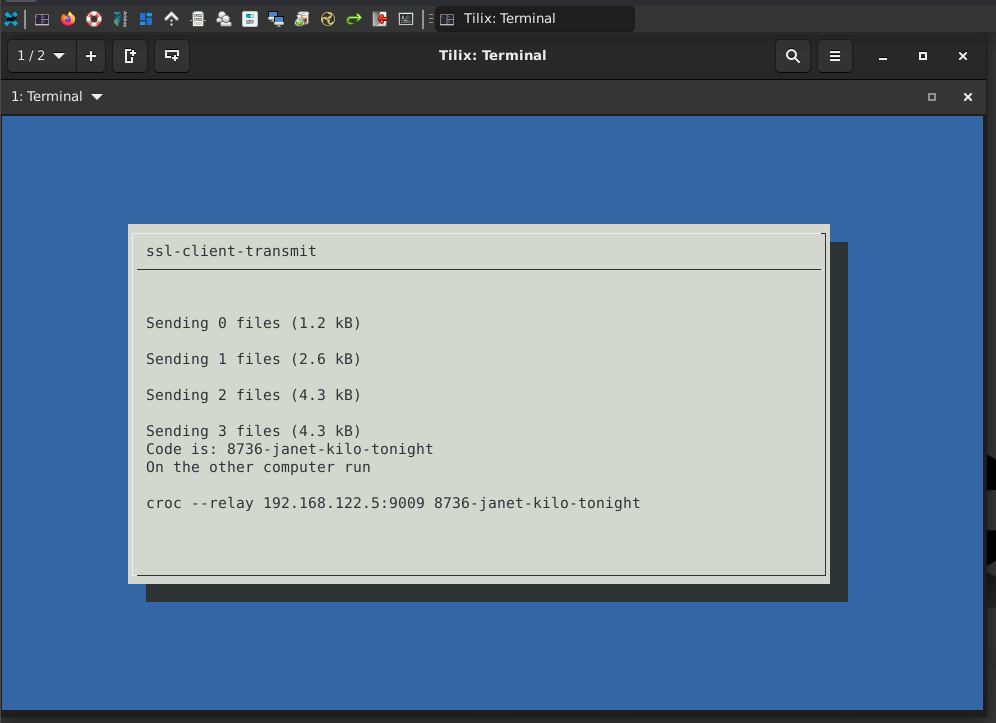Click the users icon in the top taskbar
Screen dimensions: 996x723
pyautogui.click(x=223, y=18)
